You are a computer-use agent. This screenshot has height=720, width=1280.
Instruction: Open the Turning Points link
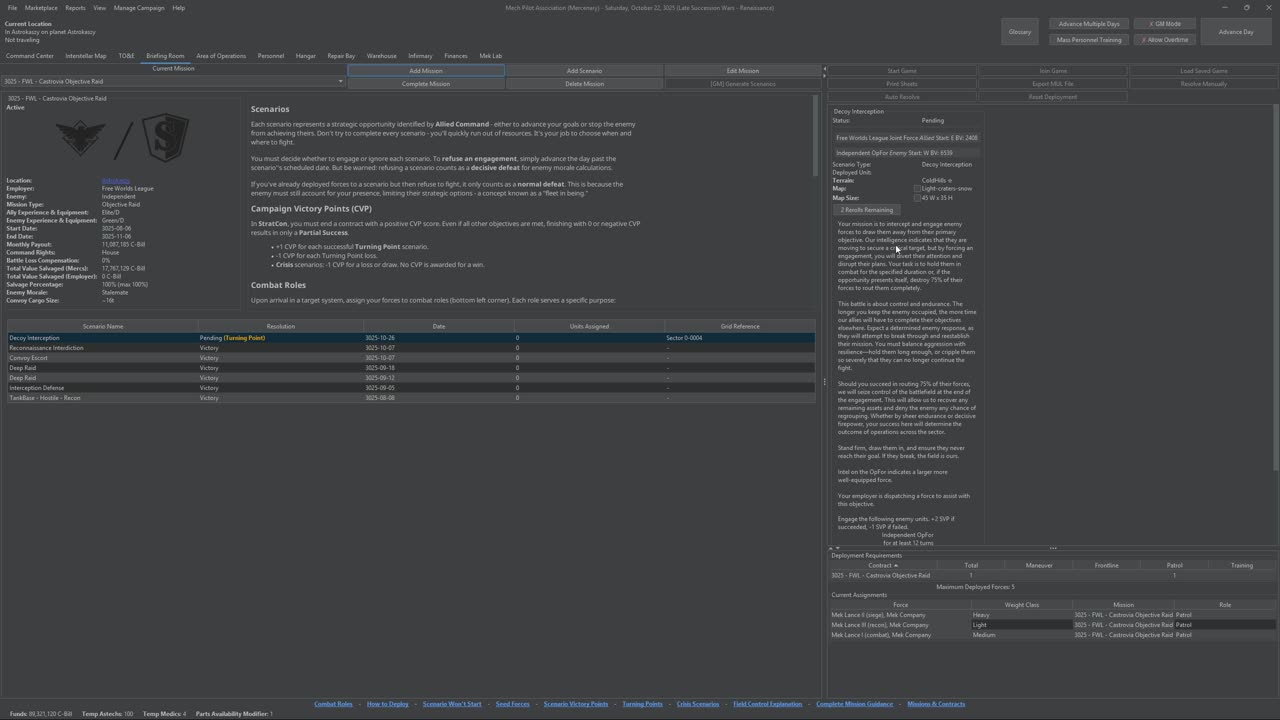pos(642,704)
